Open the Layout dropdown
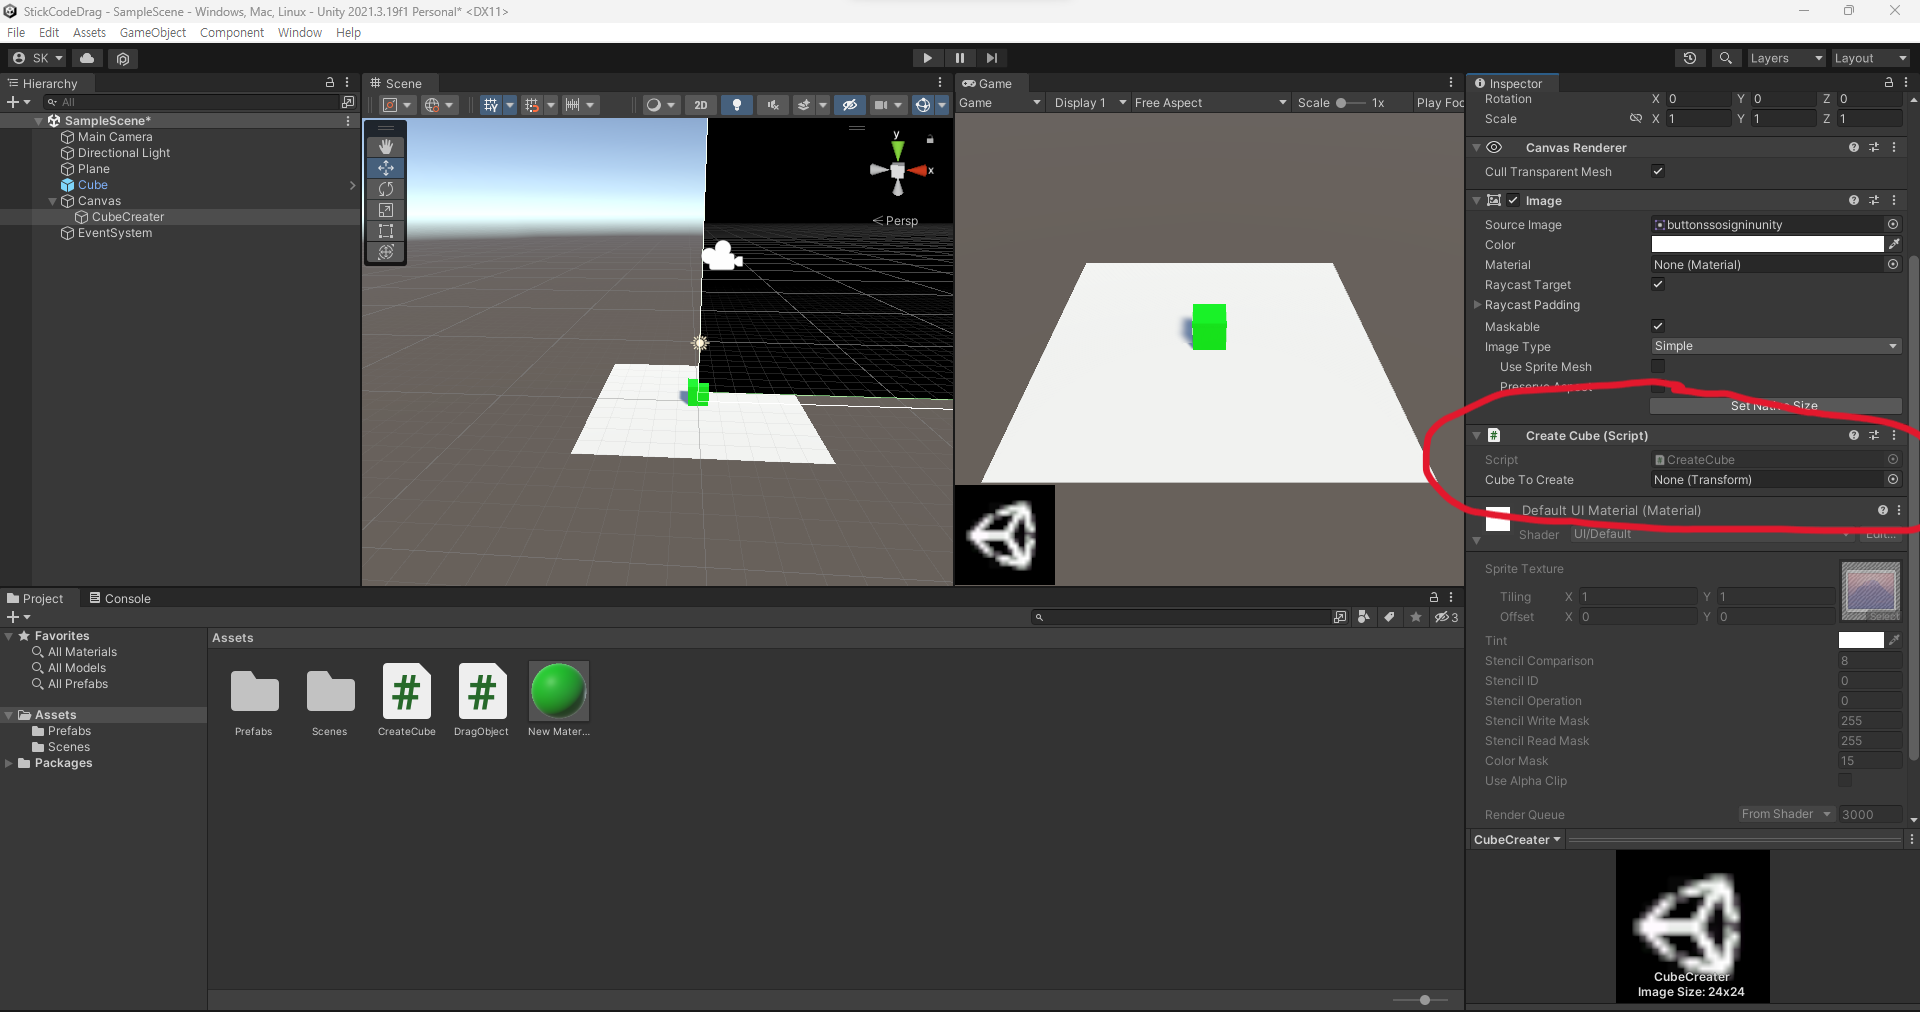This screenshot has height=1012, width=1920. (x=1870, y=58)
